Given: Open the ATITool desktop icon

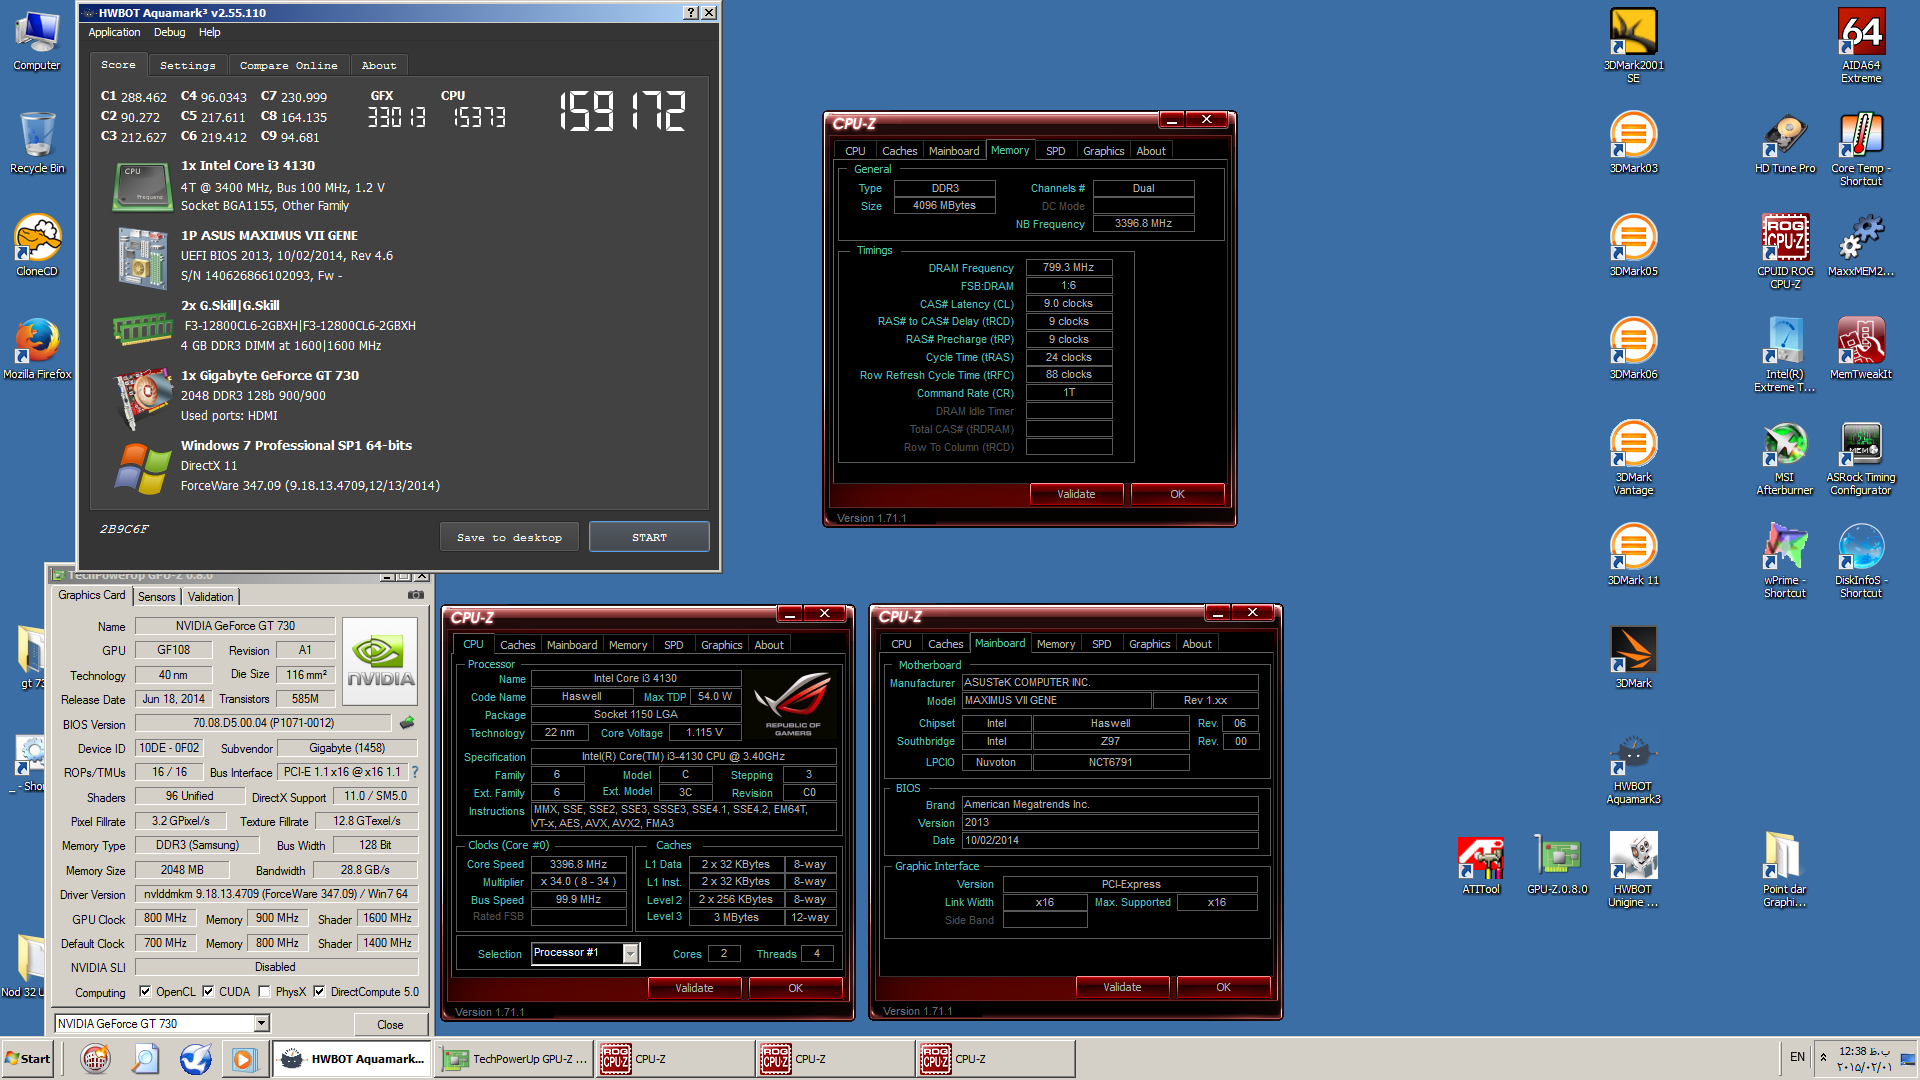Looking at the screenshot, I should click(x=1481, y=863).
